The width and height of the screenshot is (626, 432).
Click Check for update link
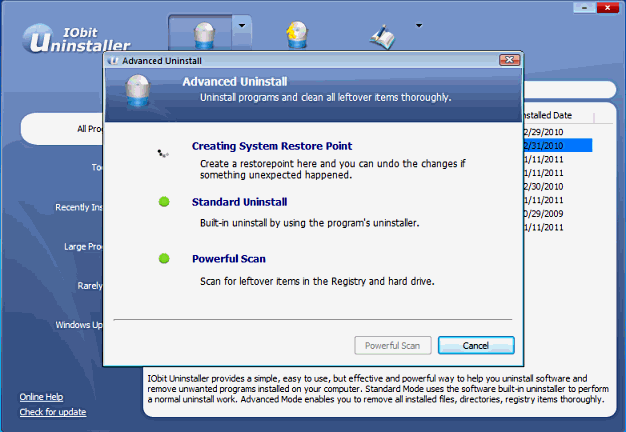pyautogui.click(x=53, y=412)
